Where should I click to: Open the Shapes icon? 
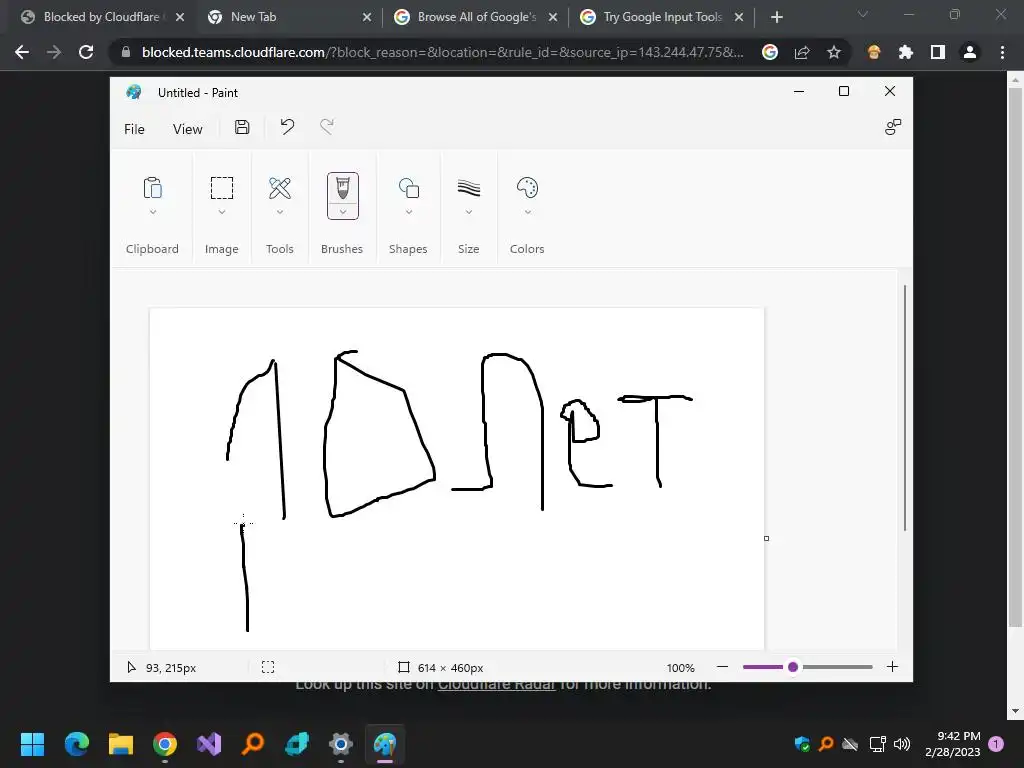409,188
